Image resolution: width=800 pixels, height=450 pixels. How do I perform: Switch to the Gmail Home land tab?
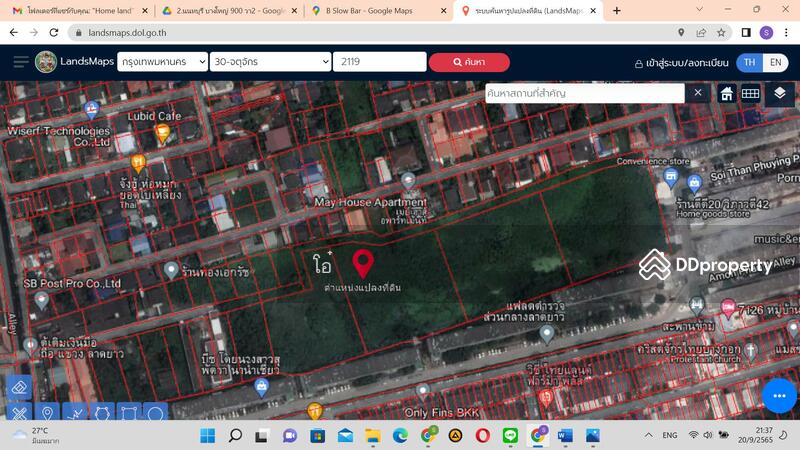pos(80,11)
